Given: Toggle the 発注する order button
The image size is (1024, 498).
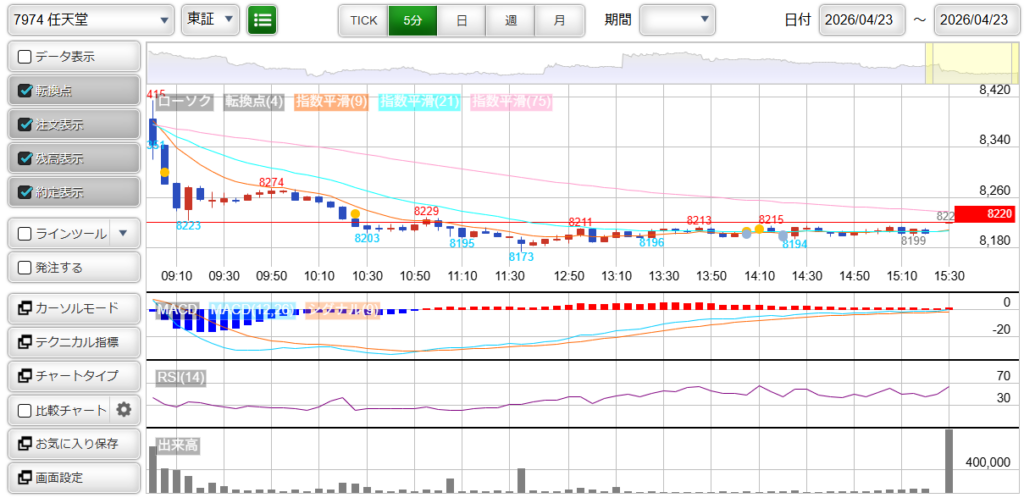Looking at the screenshot, I should 72,267.
